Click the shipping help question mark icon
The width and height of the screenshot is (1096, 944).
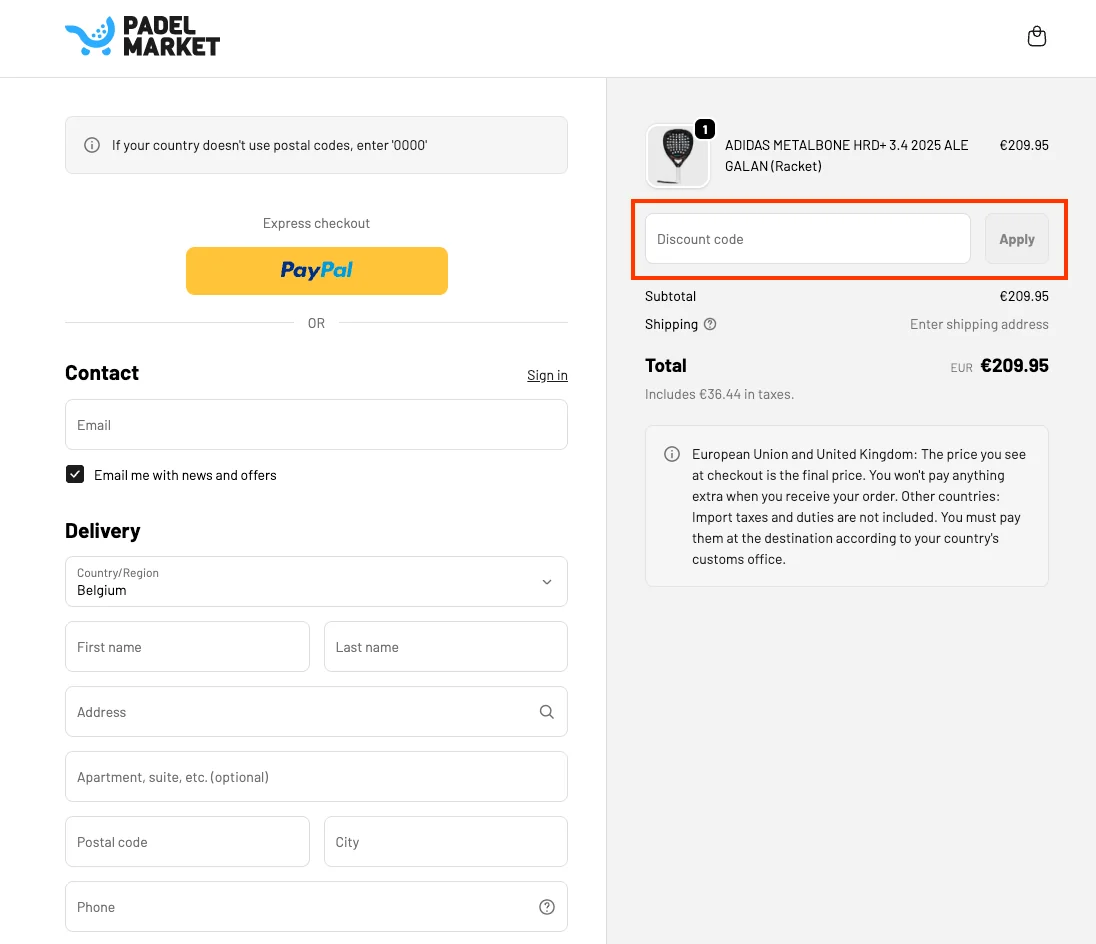710,324
